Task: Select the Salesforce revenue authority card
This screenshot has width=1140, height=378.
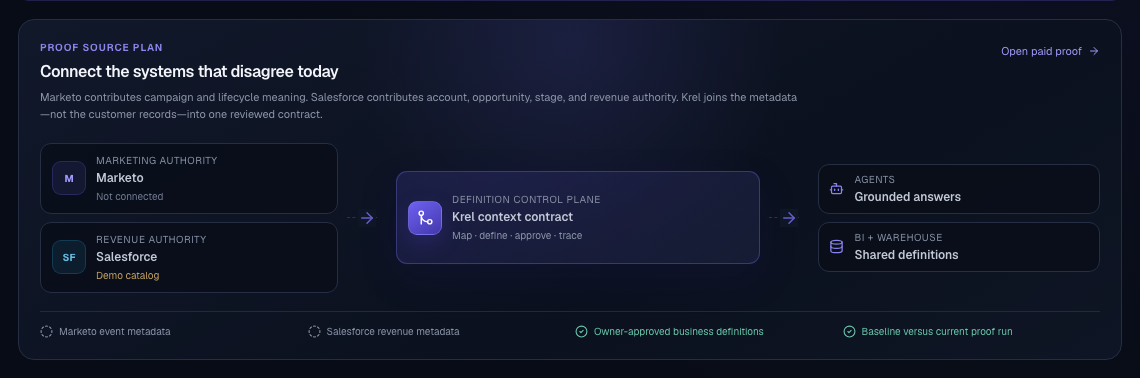Action: 189,257
